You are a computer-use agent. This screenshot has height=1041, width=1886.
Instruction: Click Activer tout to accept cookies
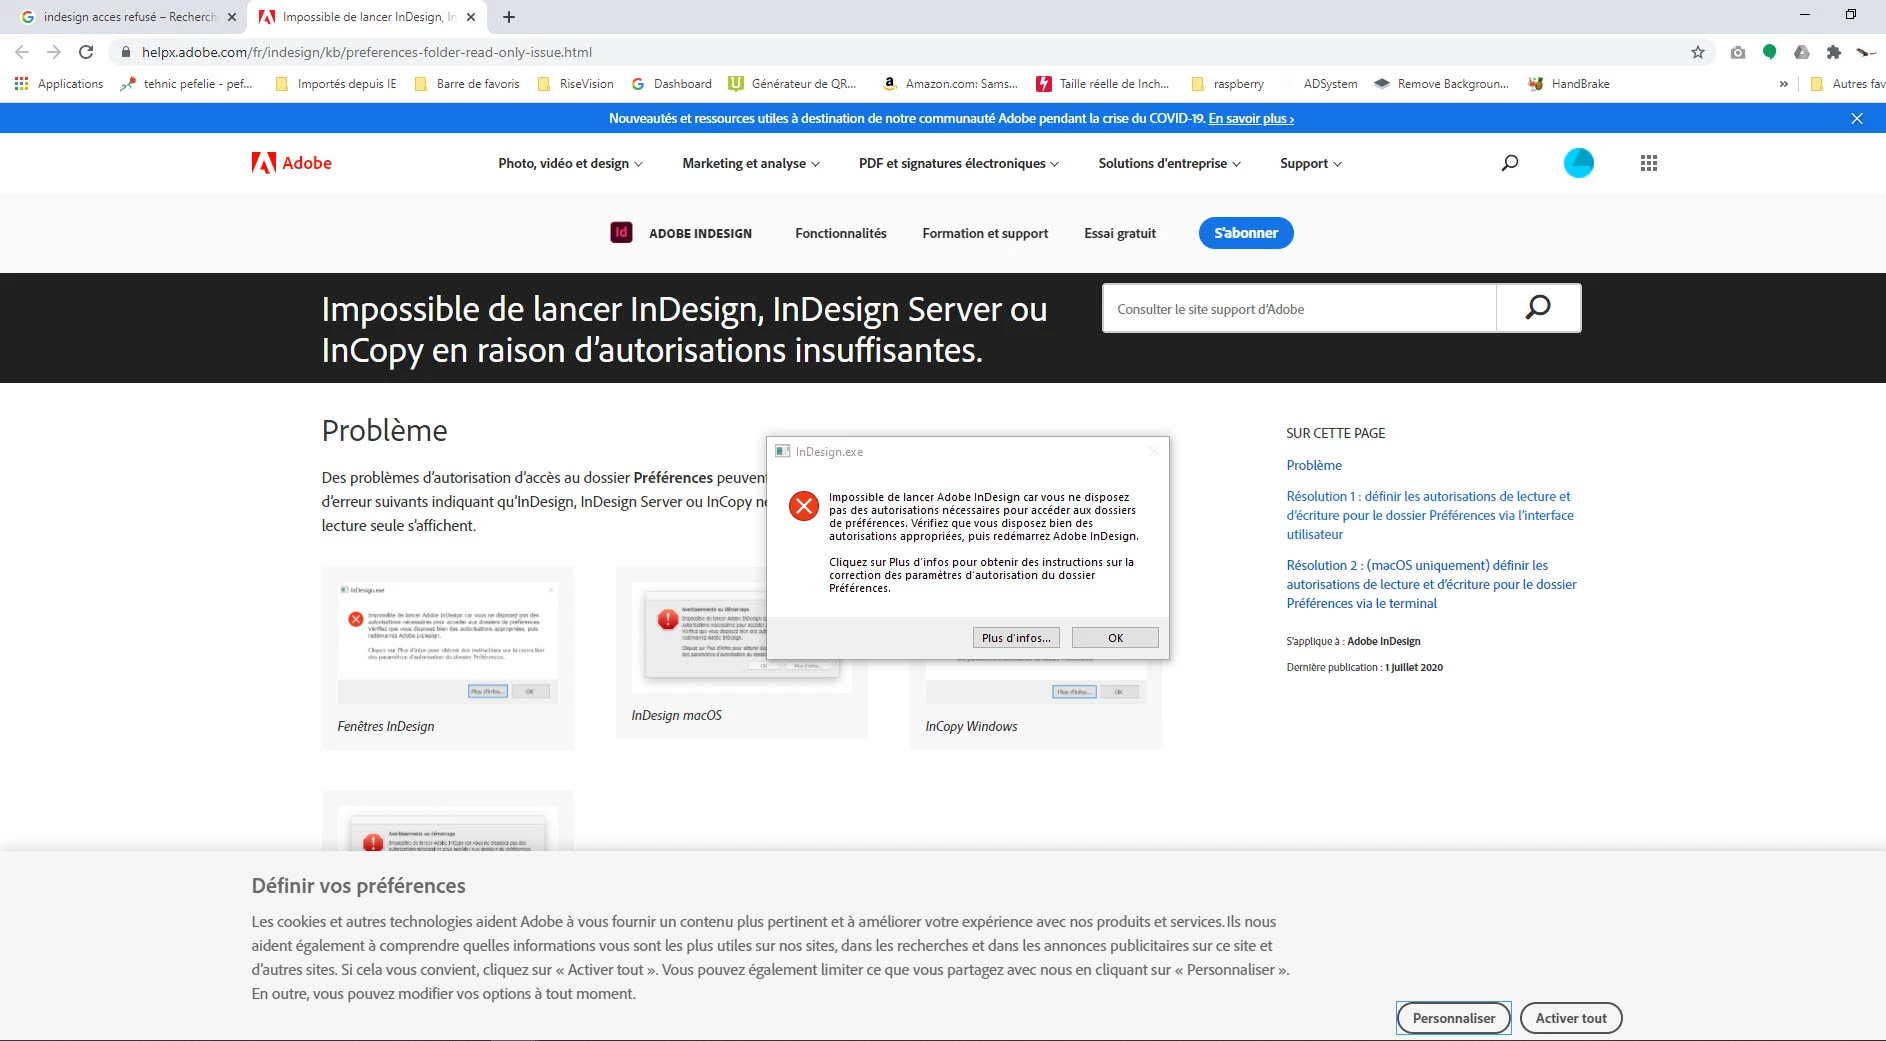pyautogui.click(x=1571, y=1018)
